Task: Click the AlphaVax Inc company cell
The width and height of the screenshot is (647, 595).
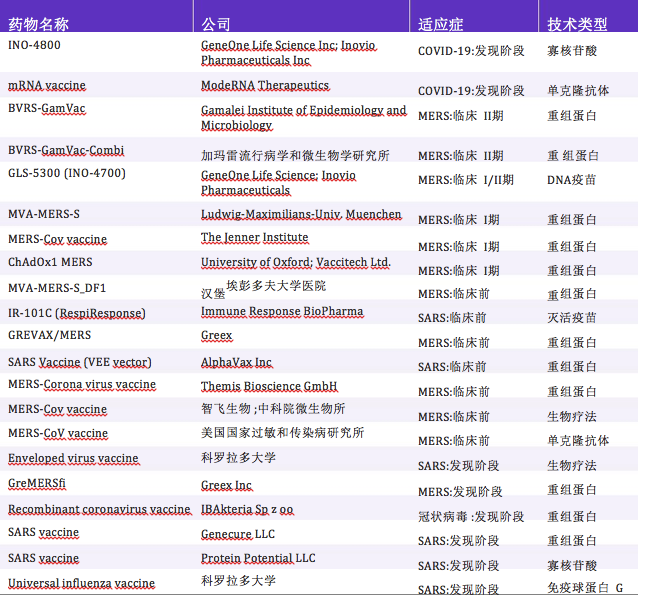Action: coord(236,362)
